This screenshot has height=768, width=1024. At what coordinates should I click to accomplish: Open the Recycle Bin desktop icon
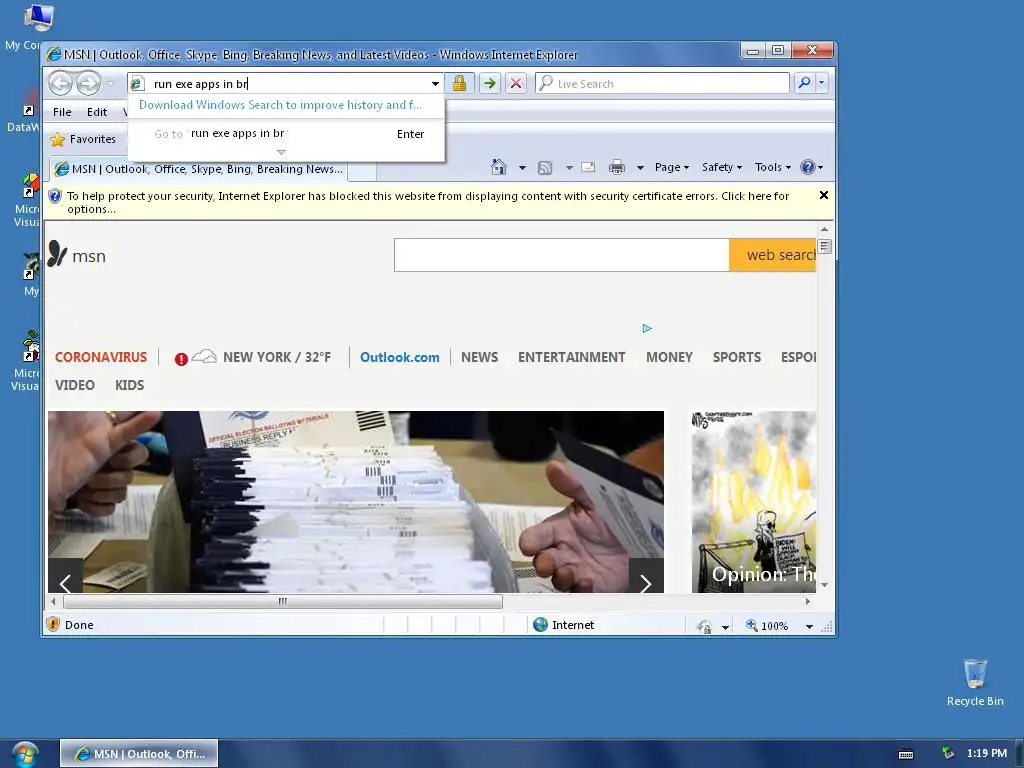[975, 682]
